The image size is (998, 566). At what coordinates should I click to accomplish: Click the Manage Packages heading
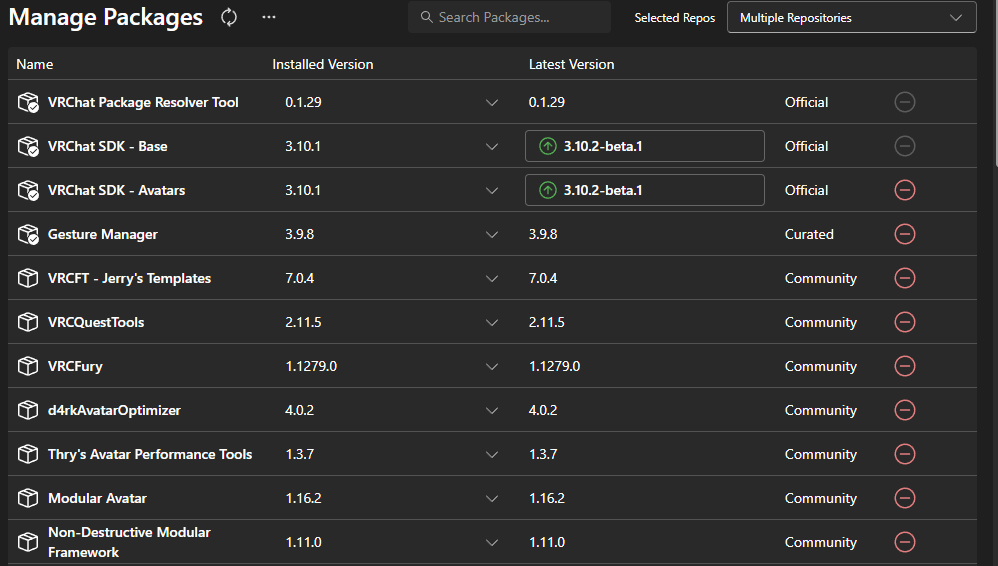pyautogui.click(x=106, y=17)
